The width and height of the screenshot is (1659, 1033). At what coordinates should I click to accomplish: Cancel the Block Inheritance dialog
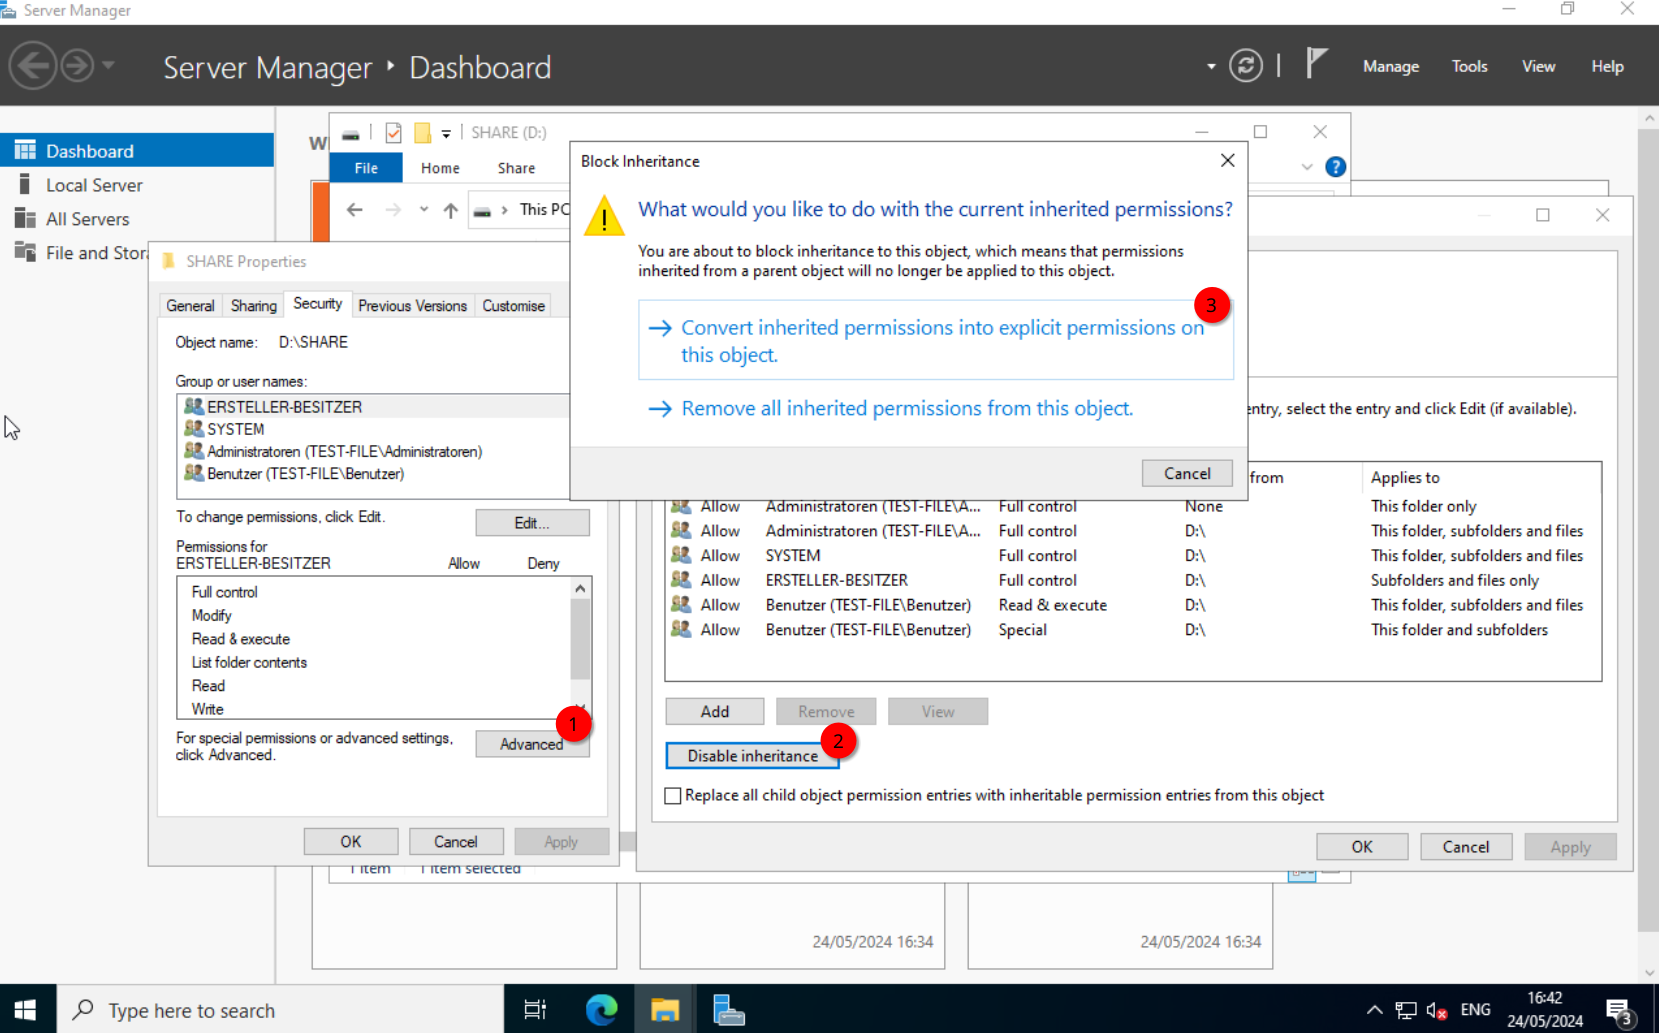pyautogui.click(x=1187, y=473)
